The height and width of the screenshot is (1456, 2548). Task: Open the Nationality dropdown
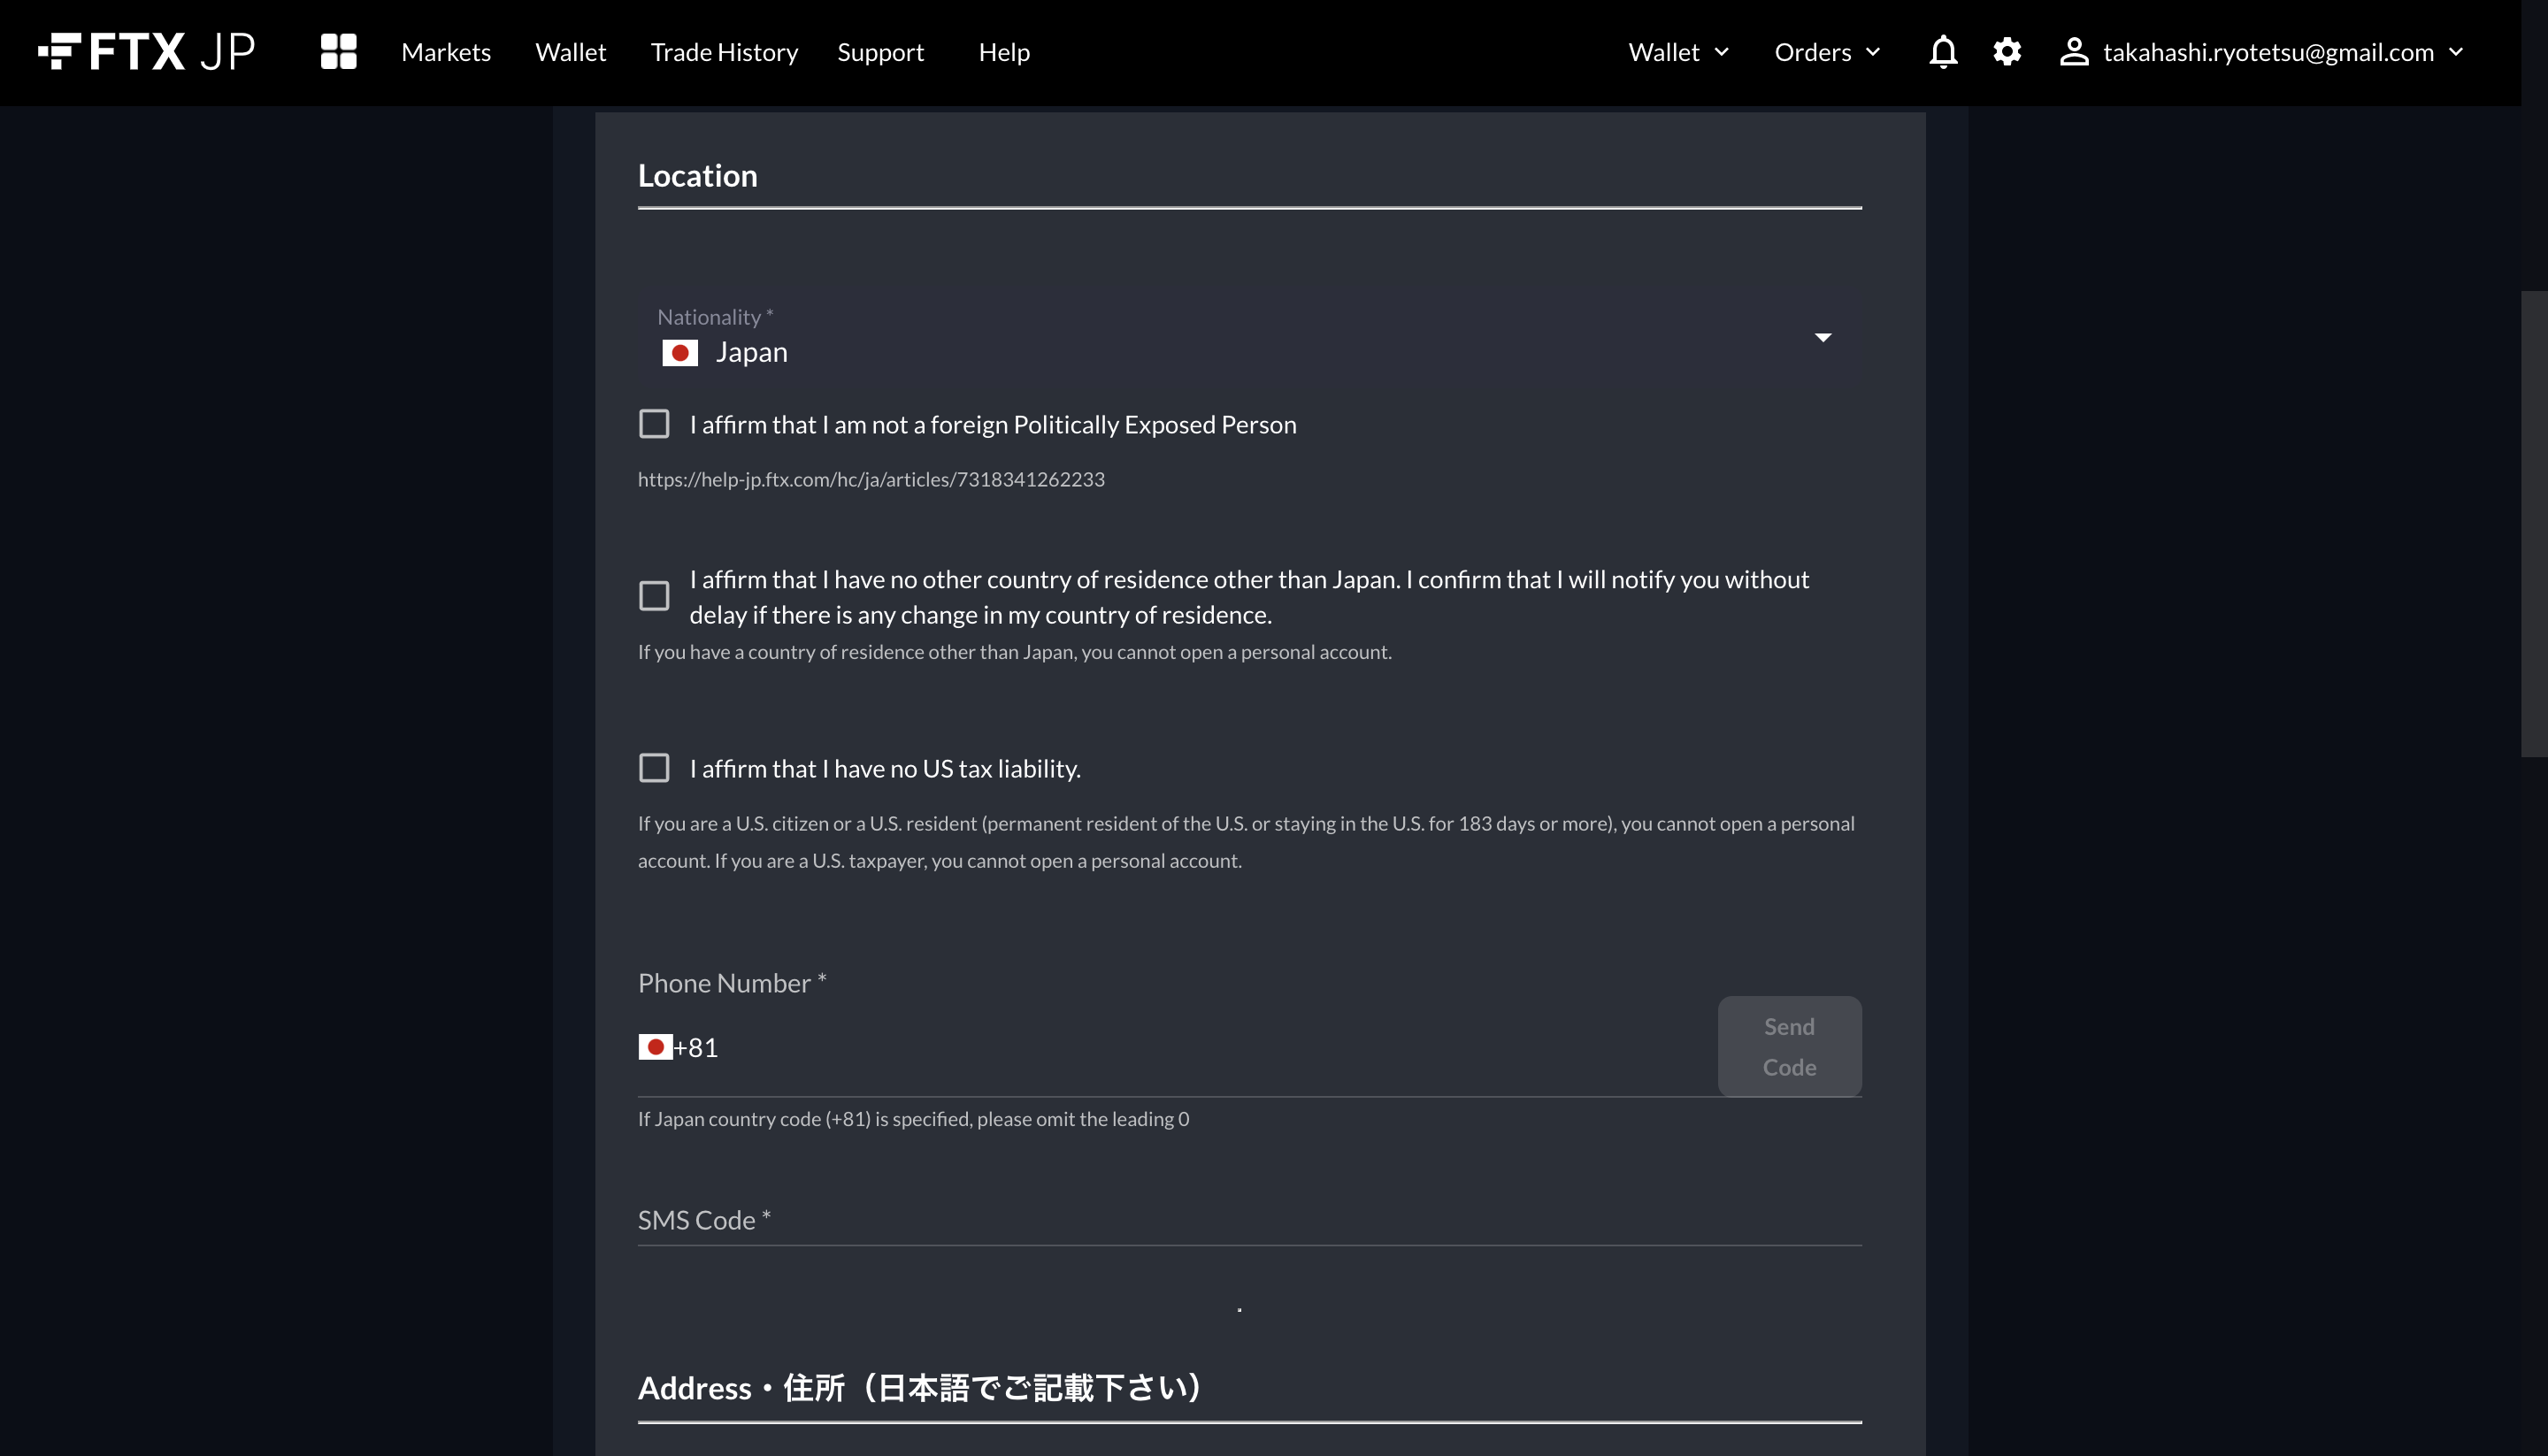1822,338
